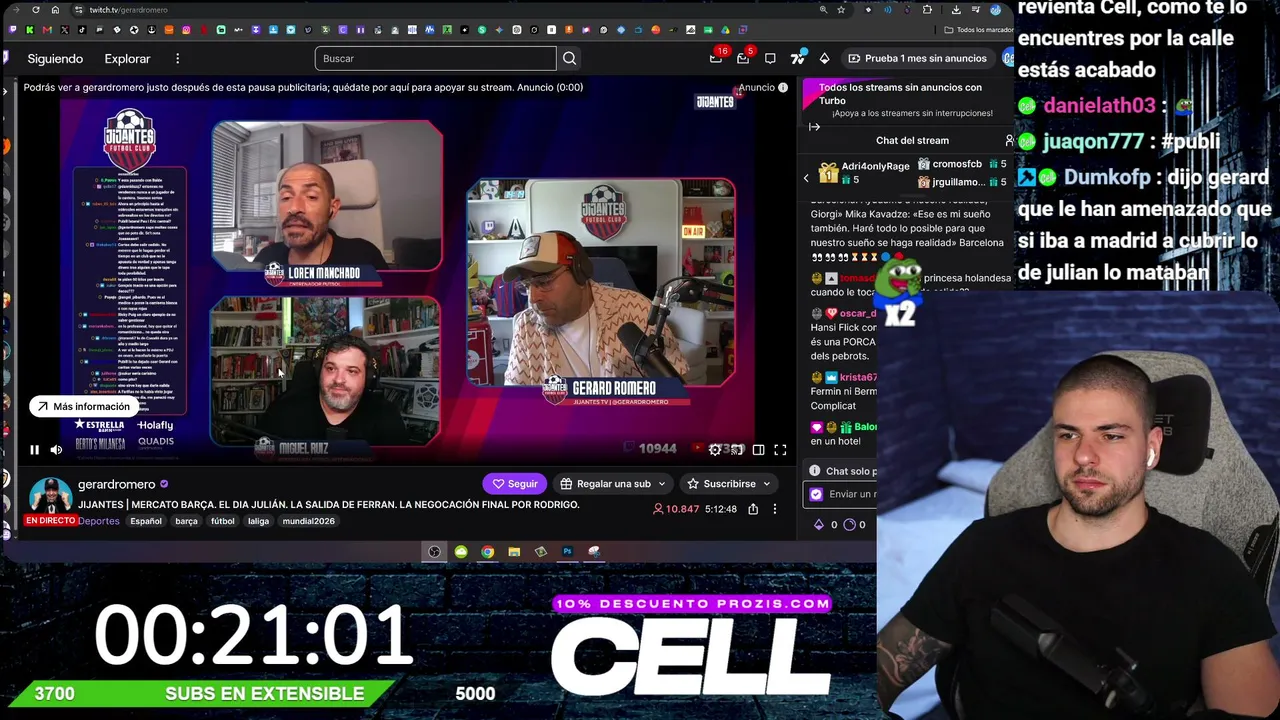Enter fullscreen on the video player
The width and height of the screenshot is (1280, 720).
point(780,450)
